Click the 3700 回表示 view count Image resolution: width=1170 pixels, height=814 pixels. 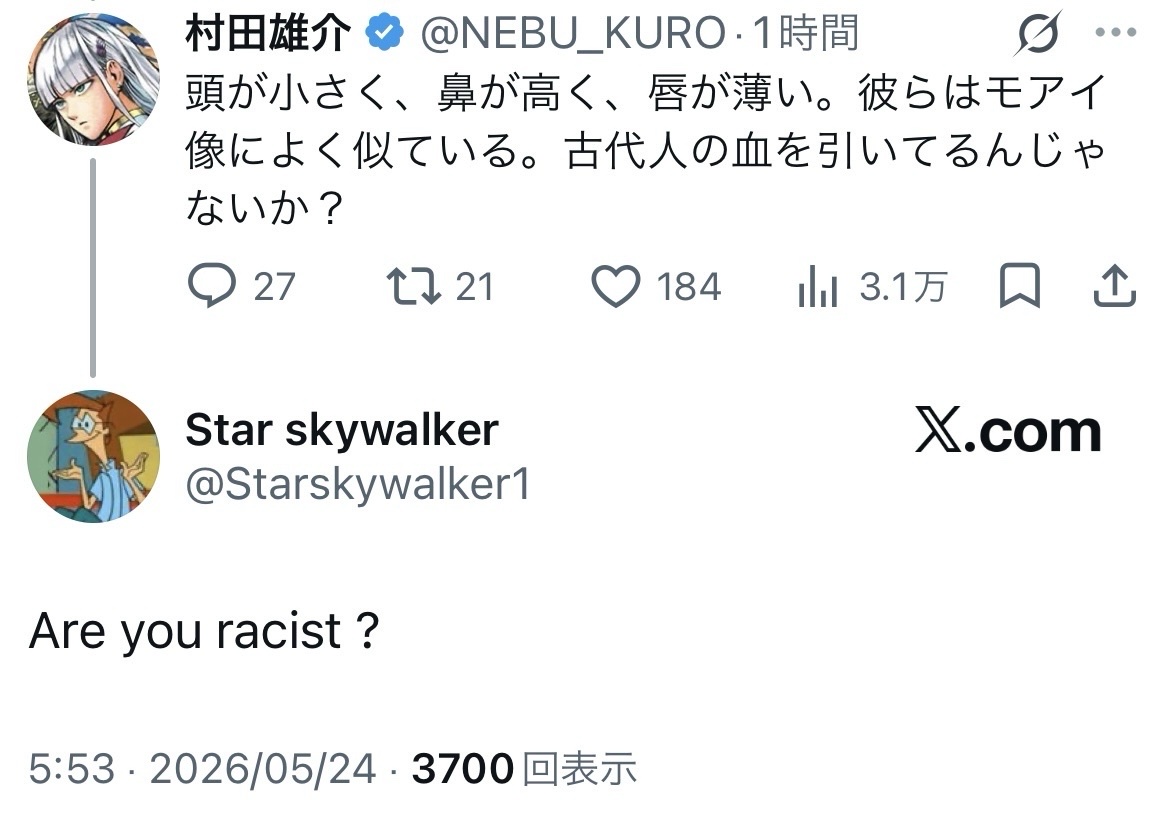[525, 769]
